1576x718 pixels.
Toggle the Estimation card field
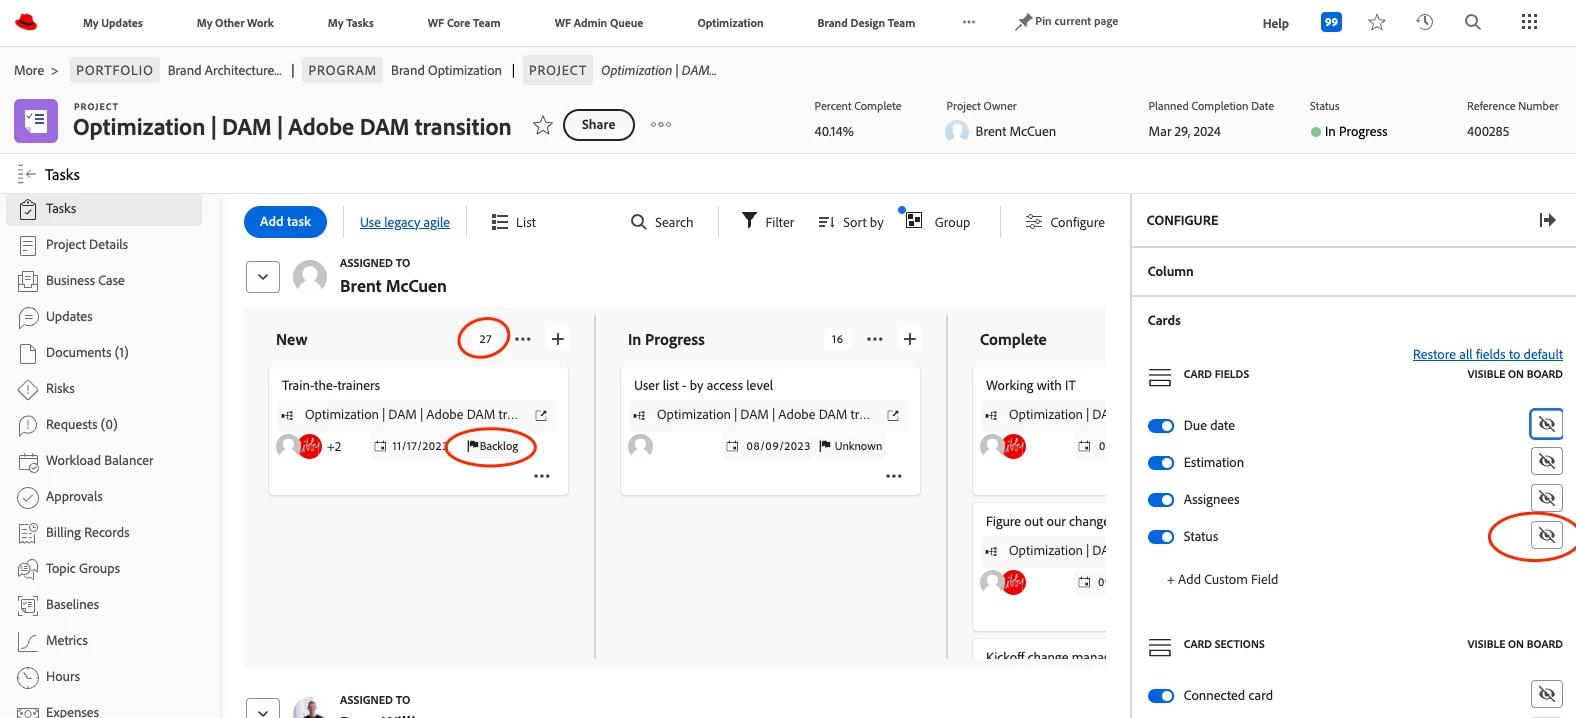tap(1161, 463)
